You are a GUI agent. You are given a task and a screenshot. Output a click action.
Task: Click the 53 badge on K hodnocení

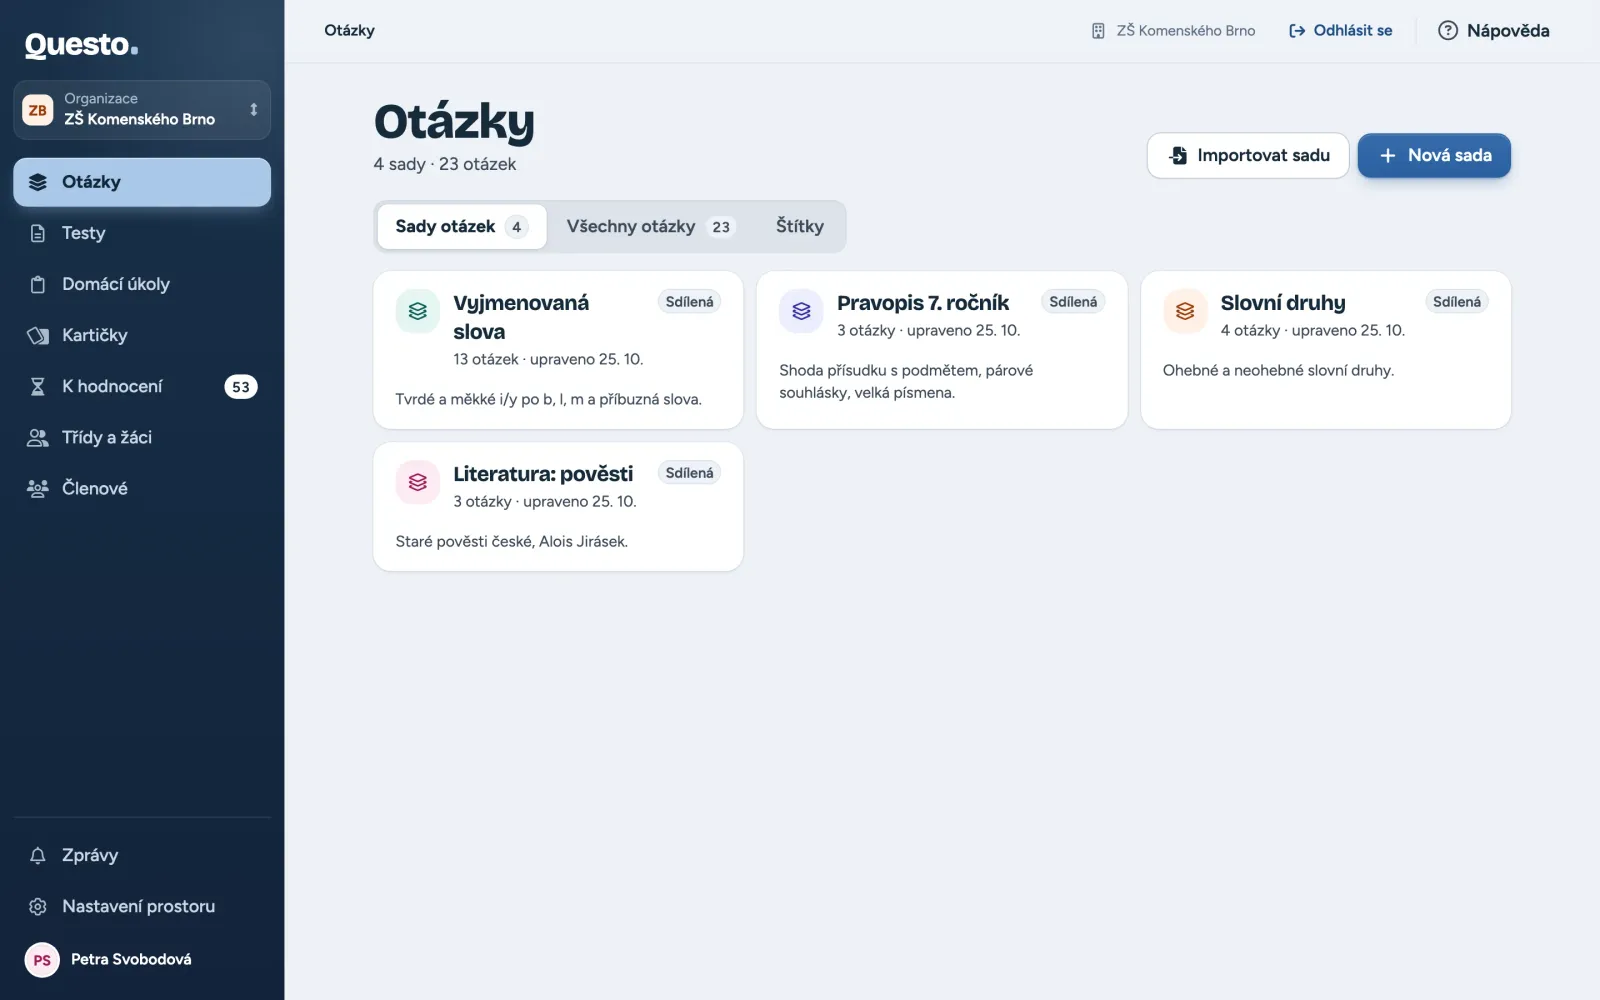(x=241, y=387)
